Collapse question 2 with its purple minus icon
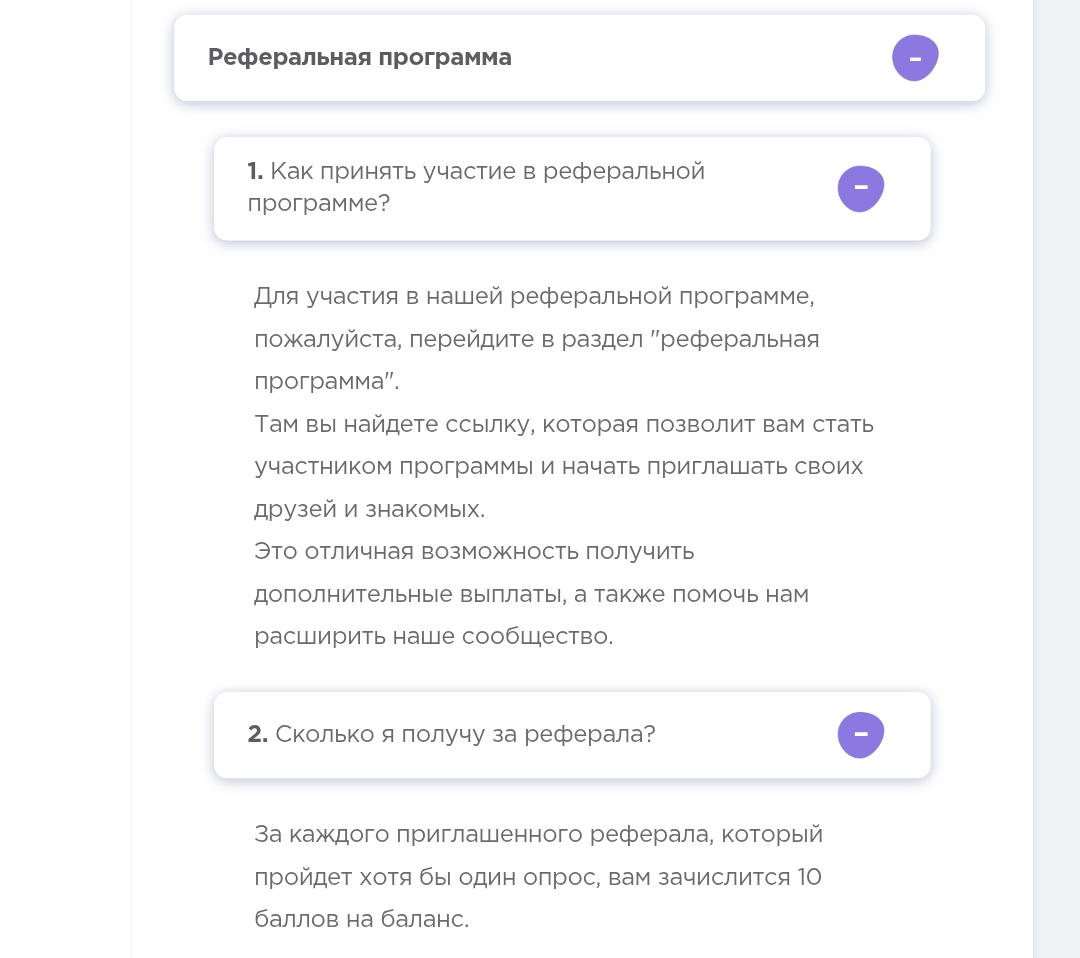The image size is (1080, 958). coord(860,735)
